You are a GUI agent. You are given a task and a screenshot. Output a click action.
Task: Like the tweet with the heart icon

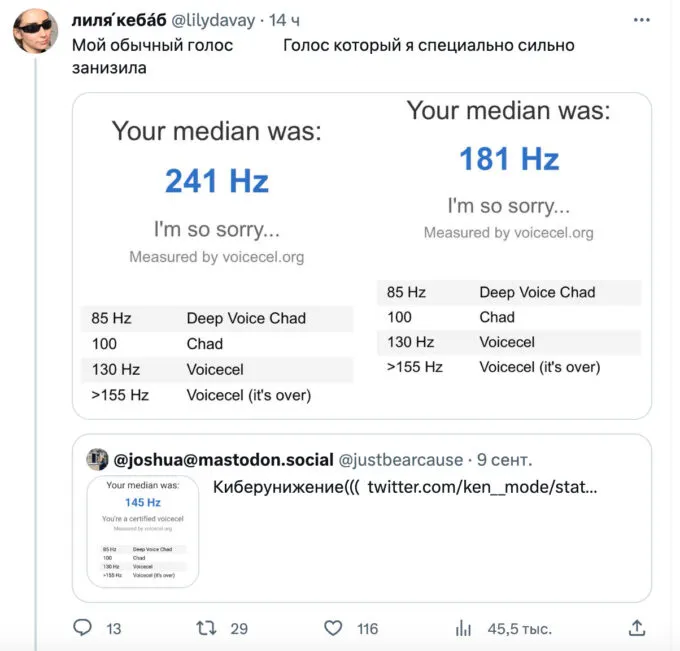coord(333,628)
